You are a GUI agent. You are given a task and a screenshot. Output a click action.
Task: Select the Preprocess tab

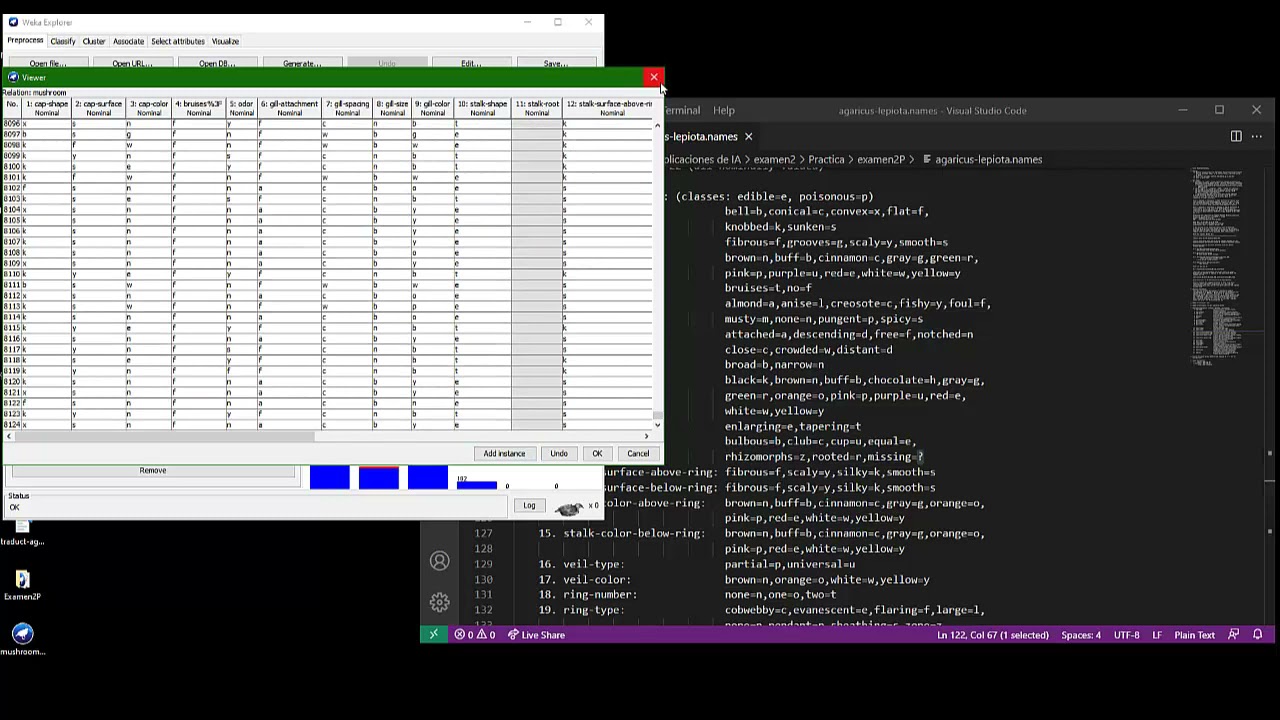pyautogui.click(x=25, y=41)
